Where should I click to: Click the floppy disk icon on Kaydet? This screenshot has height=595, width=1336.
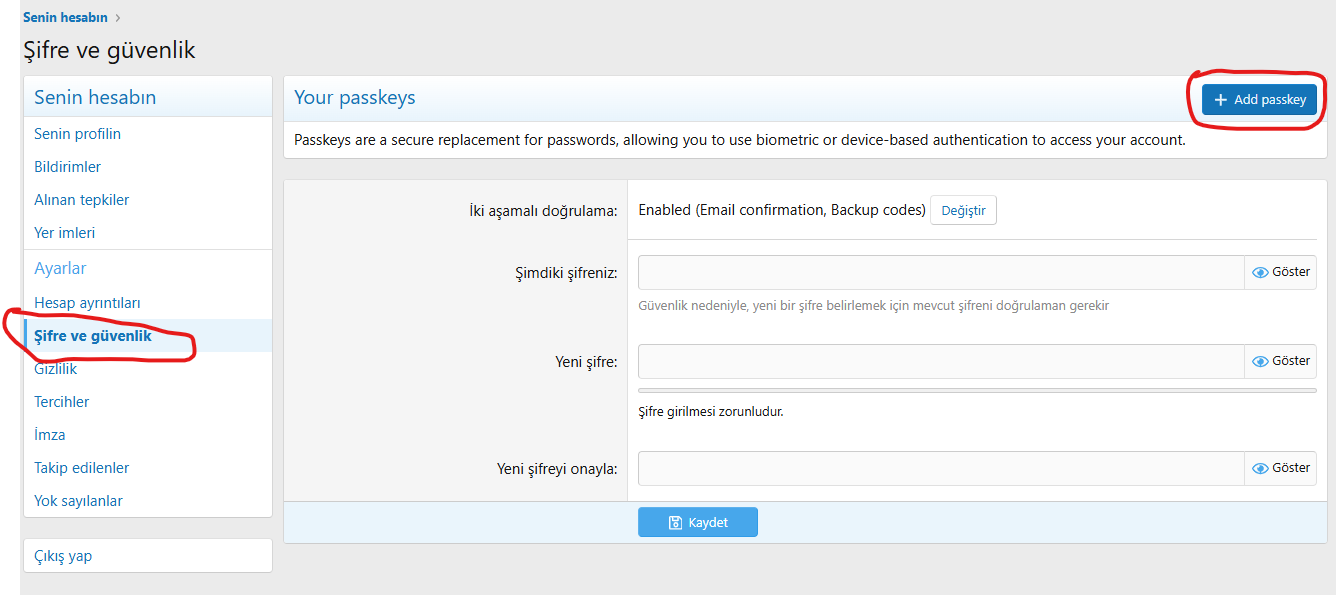click(675, 523)
